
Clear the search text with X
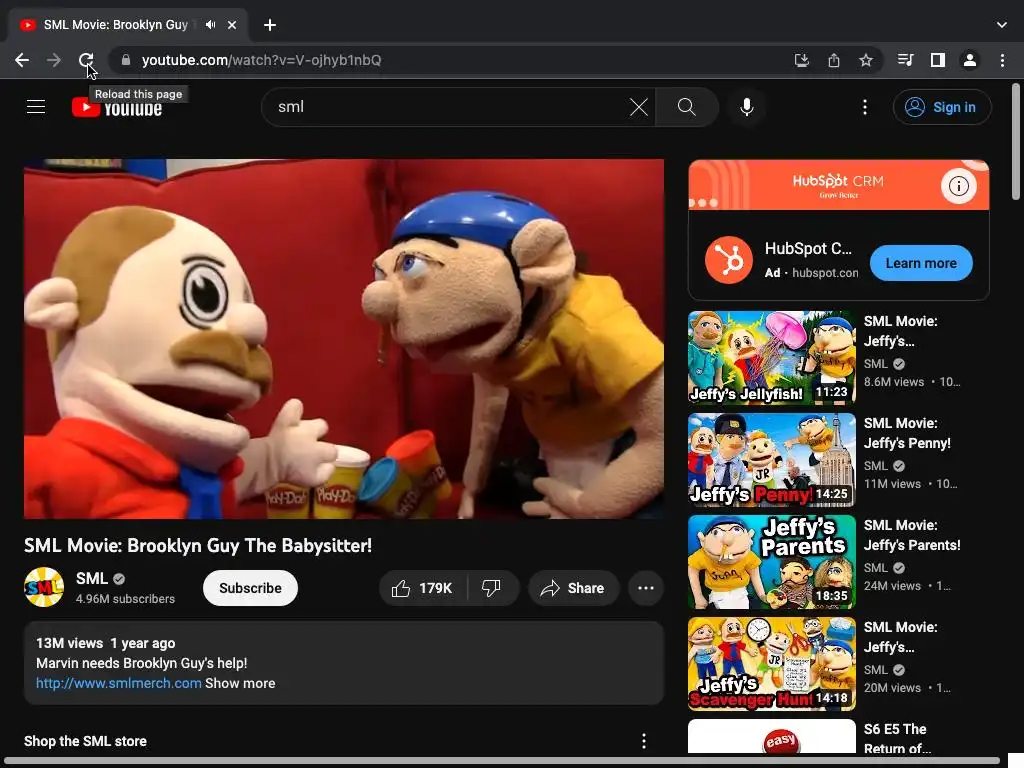point(639,107)
